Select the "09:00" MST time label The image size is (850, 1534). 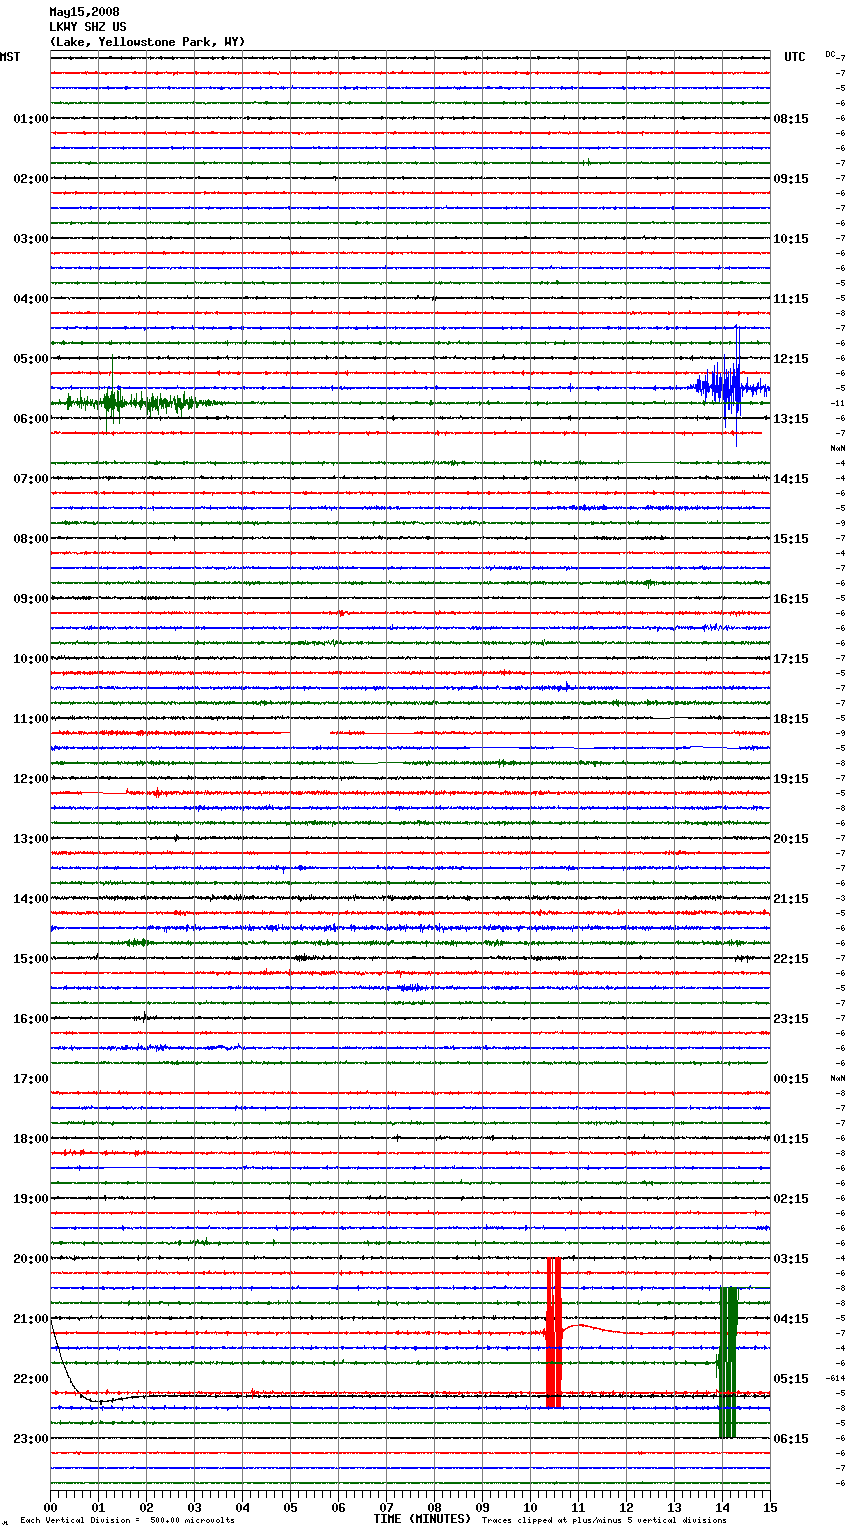31,599
